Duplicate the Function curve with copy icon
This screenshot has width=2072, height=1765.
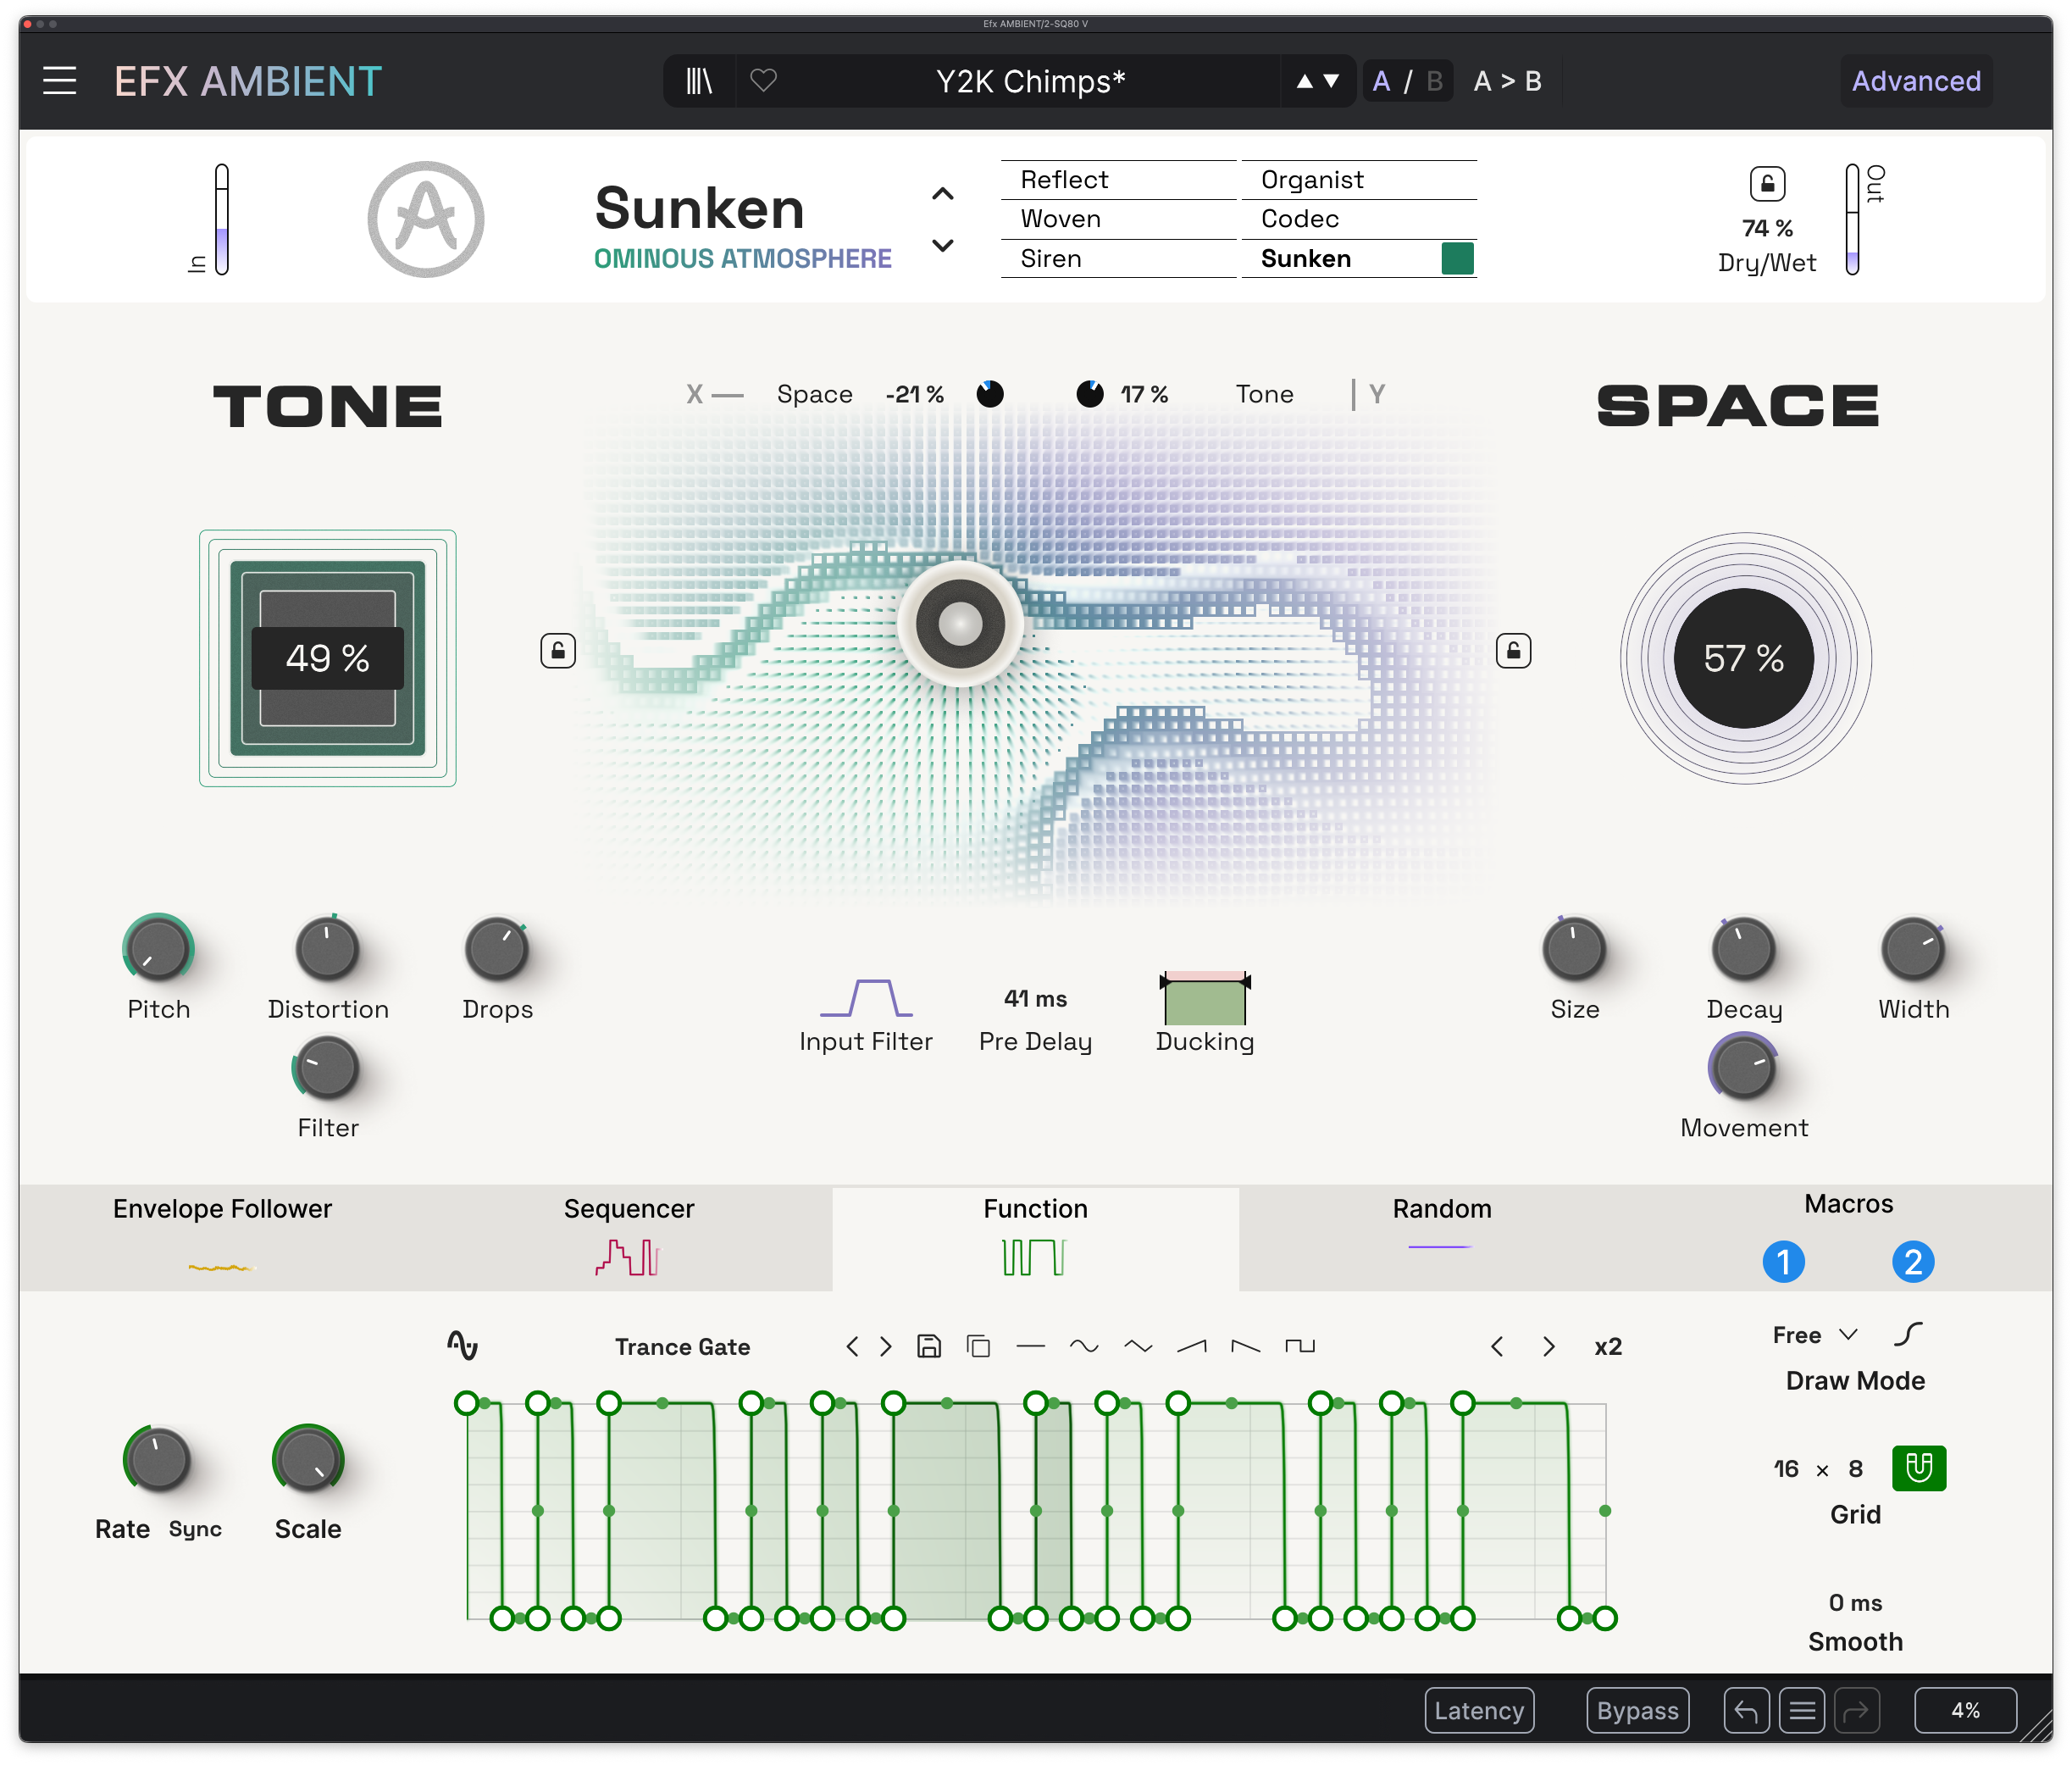click(978, 1346)
